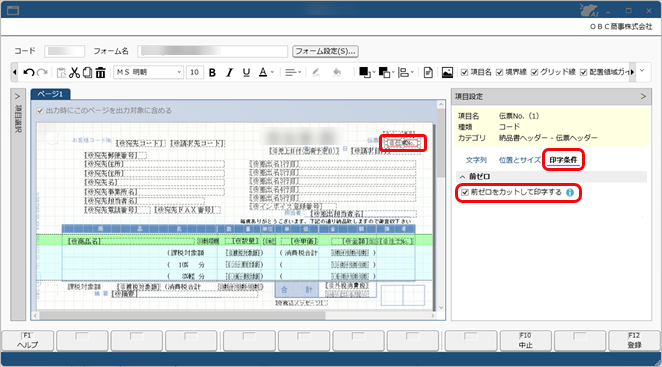This screenshot has width=662, height=367.
Task: Expand toolbar overflow chevron
Action: (642, 71)
